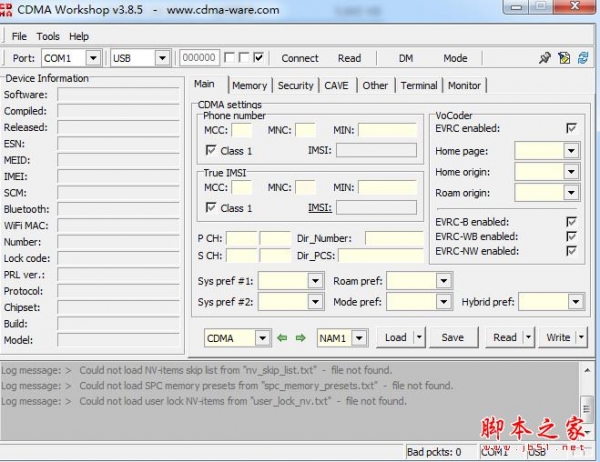Open the Hybrid pref dropdown

pos(576,302)
